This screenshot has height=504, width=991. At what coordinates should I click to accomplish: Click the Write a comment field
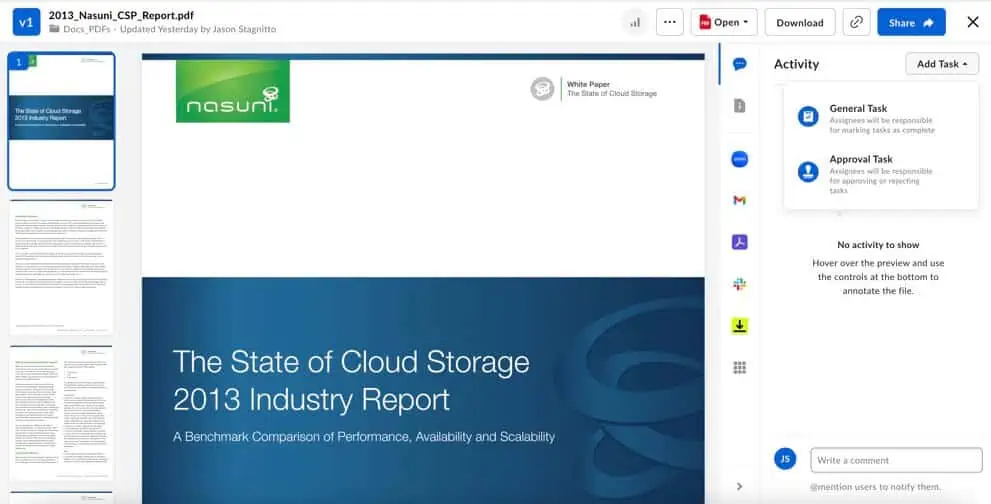click(x=896, y=460)
